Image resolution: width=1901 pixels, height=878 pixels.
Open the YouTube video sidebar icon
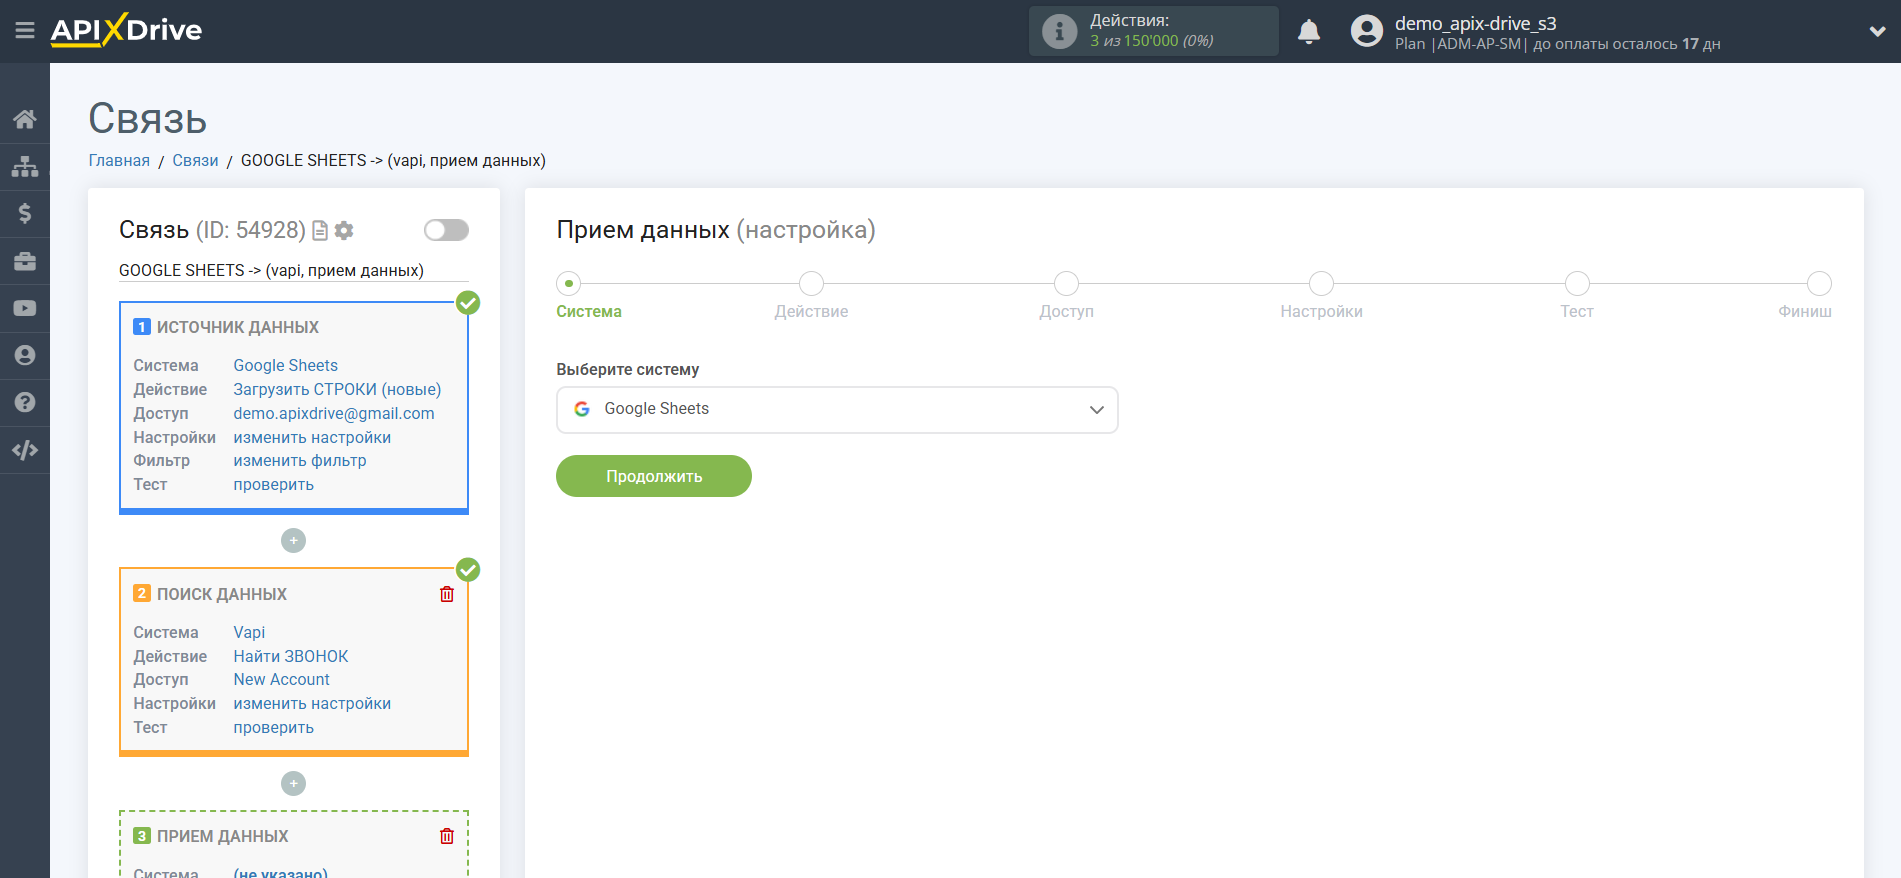(x=25, y=308)
